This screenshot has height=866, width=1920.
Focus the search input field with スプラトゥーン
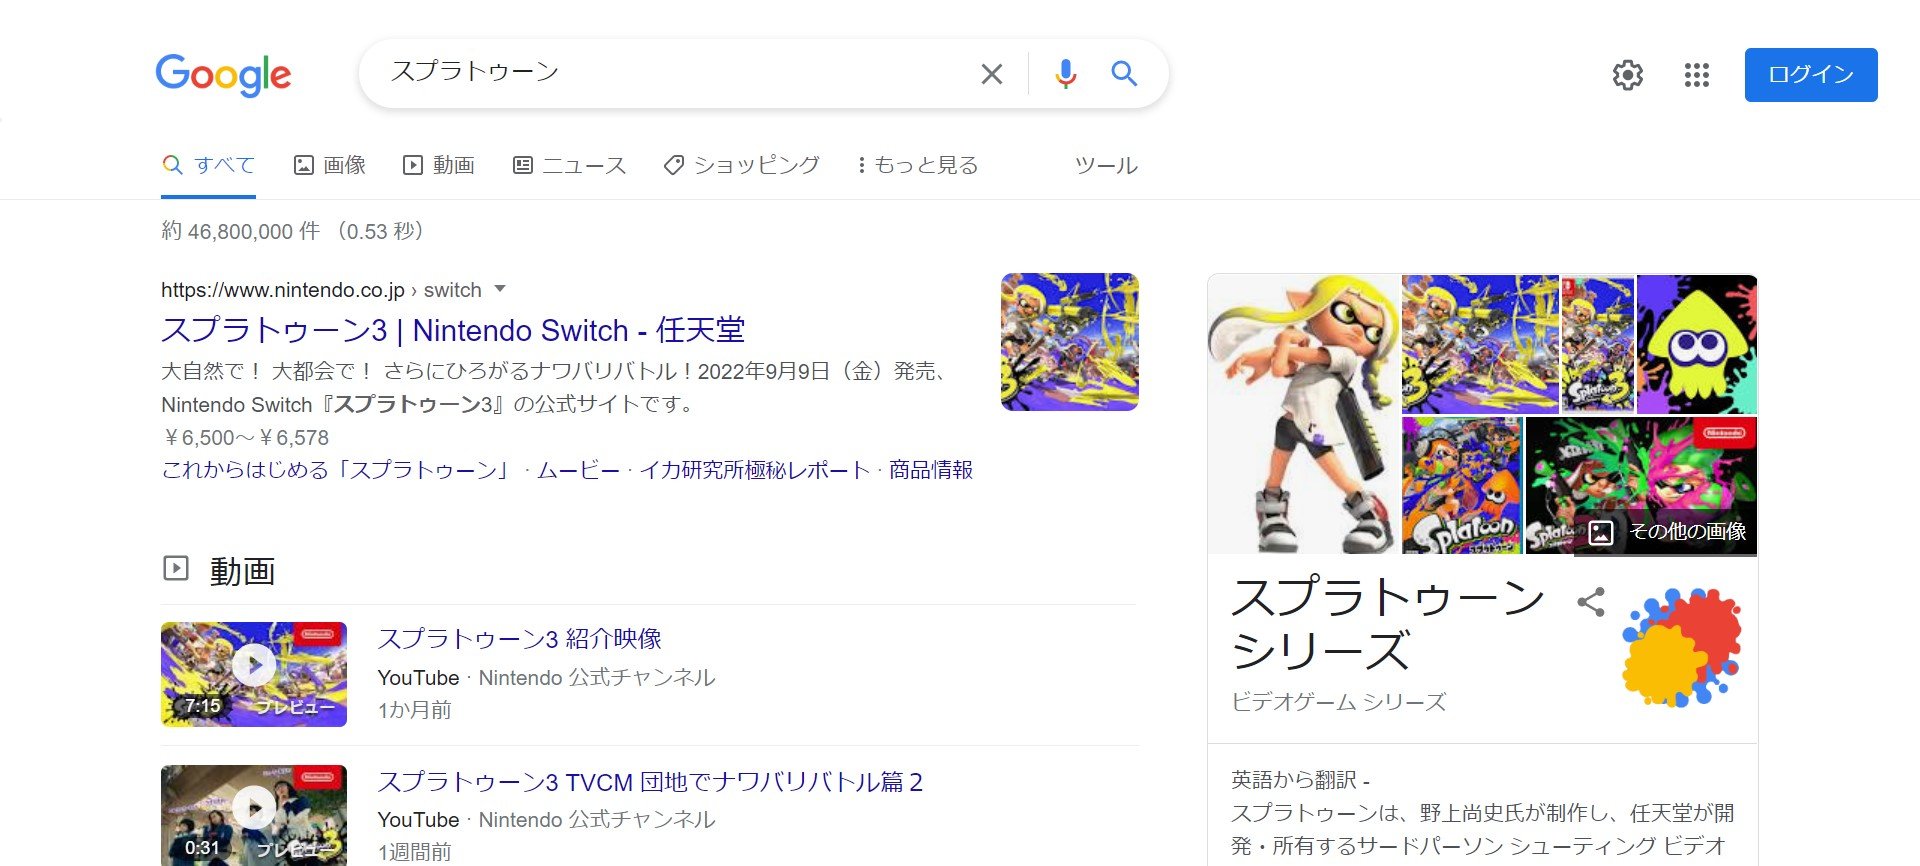pos(670,72)
